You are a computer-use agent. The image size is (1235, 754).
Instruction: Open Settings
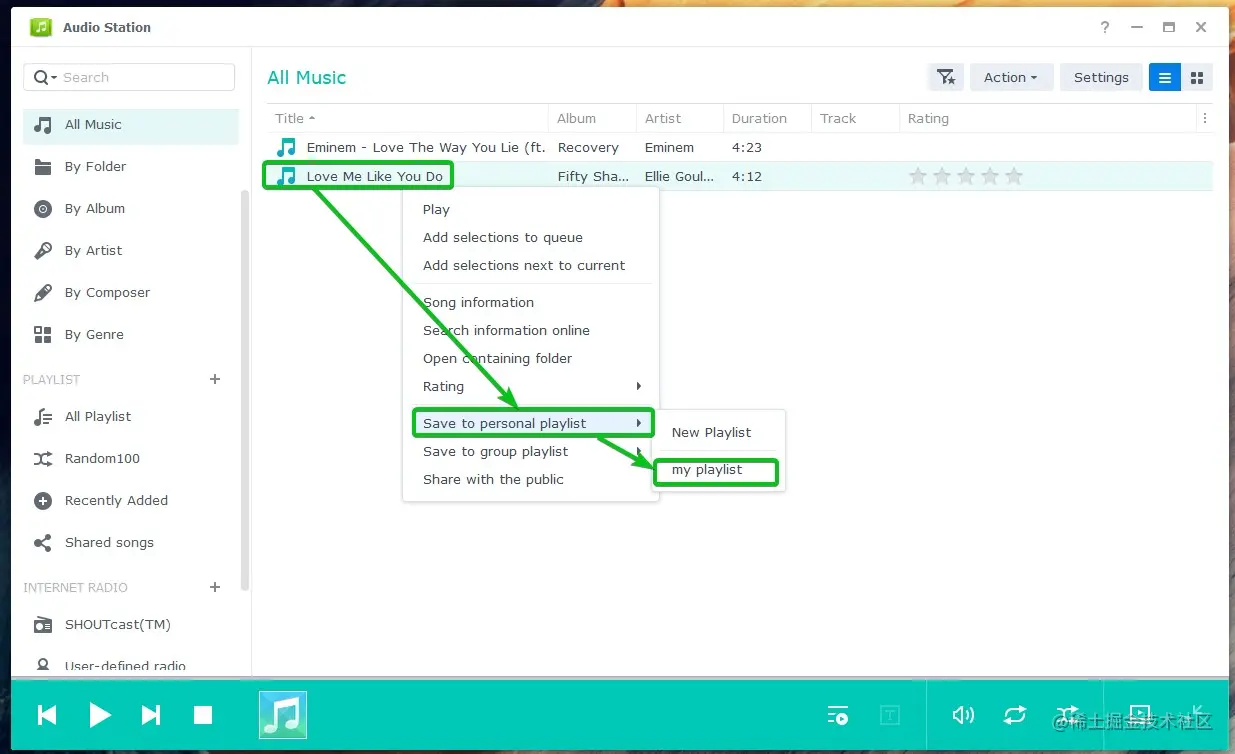click(x=1101, y=77)
